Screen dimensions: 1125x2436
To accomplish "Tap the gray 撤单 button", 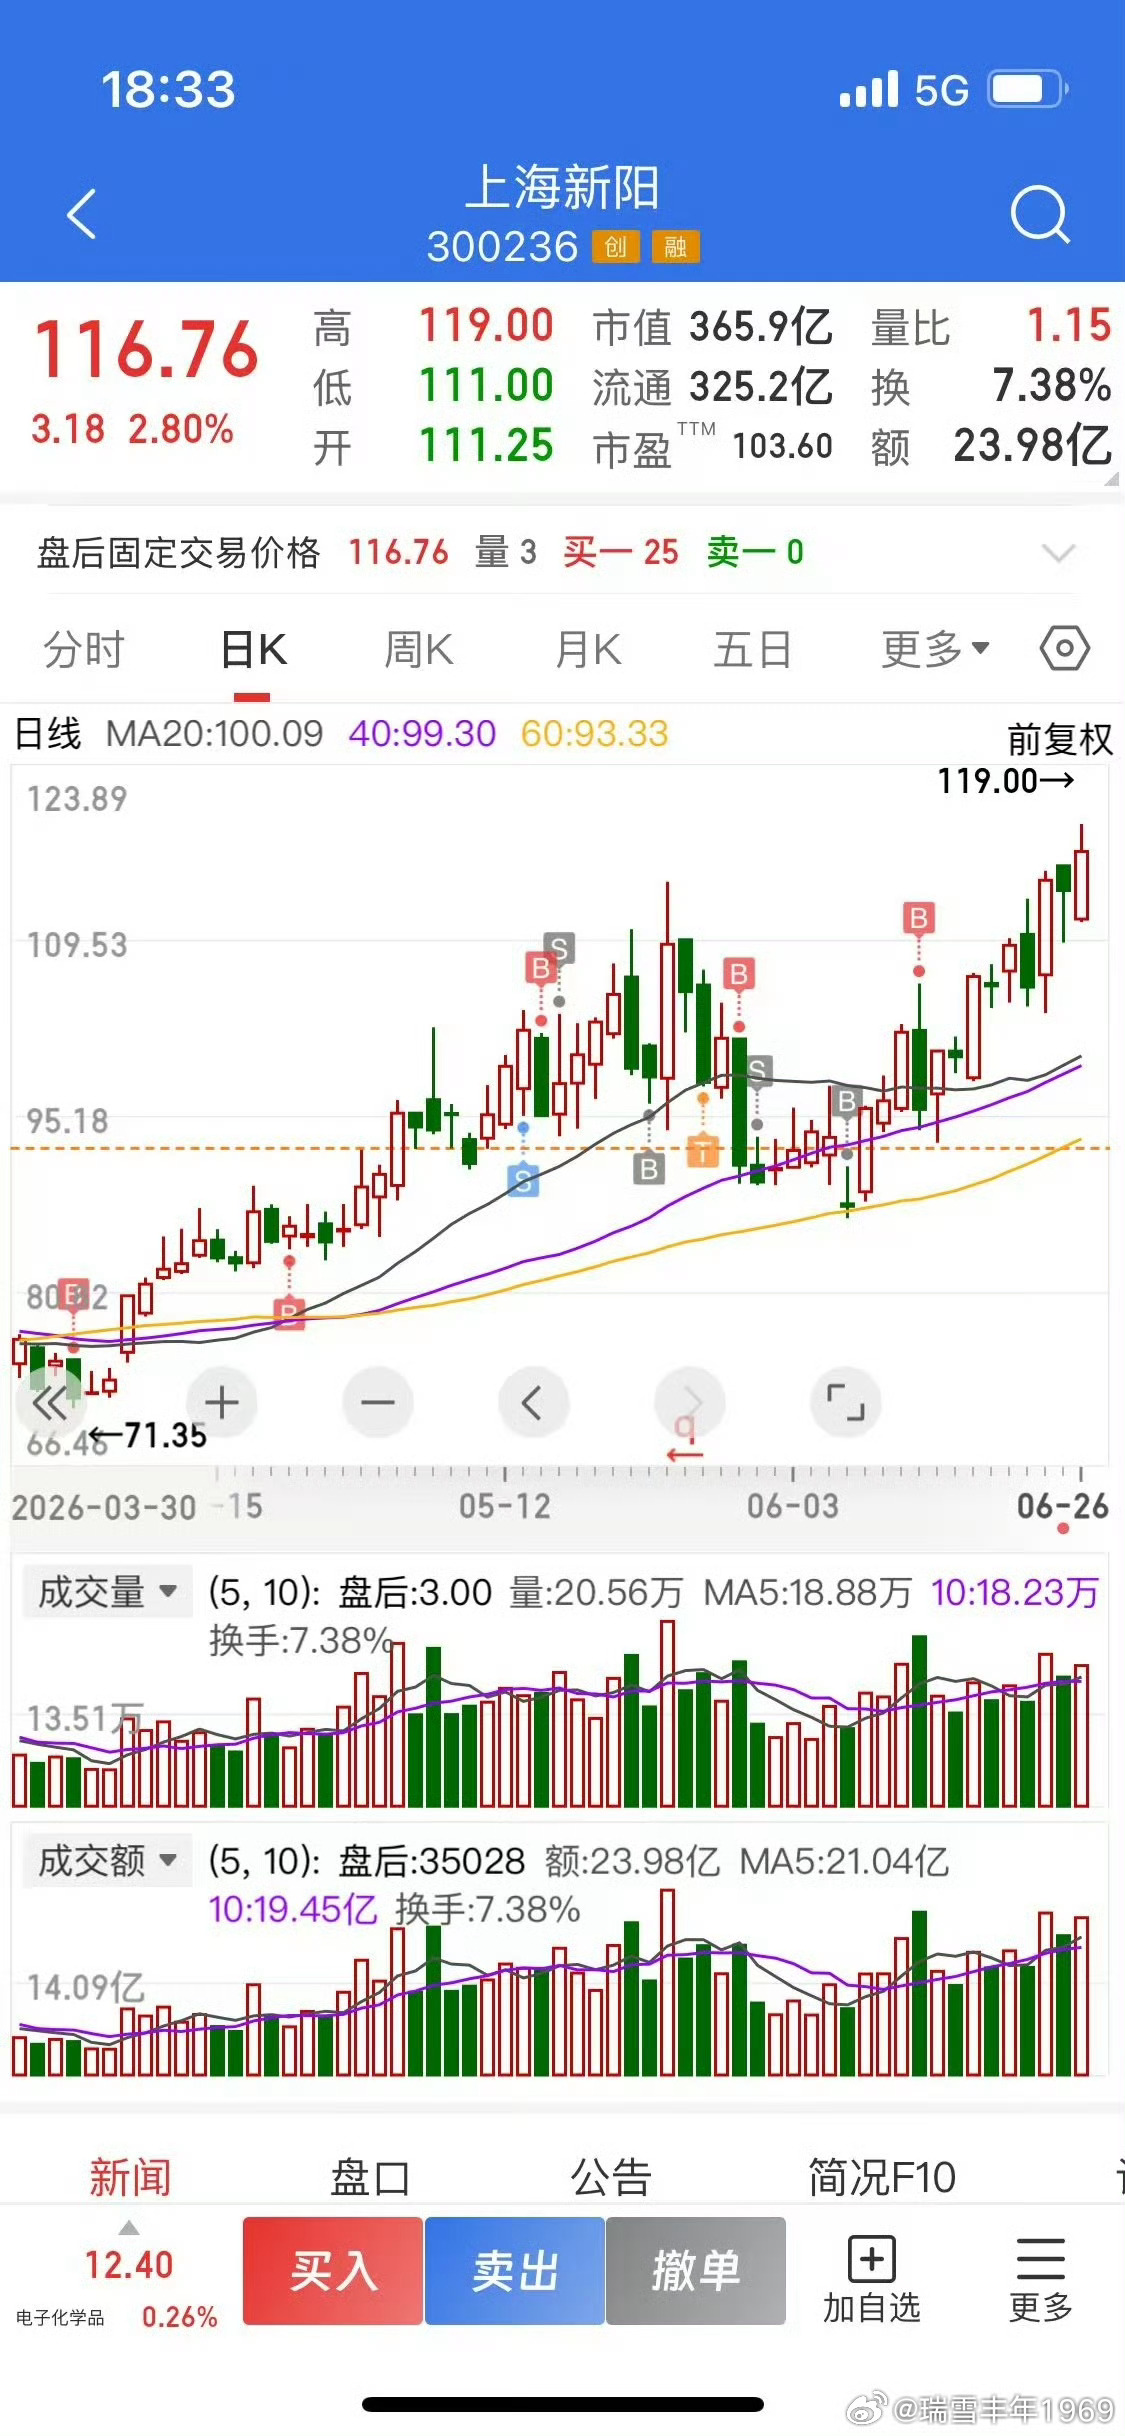I will (696, 2270).
